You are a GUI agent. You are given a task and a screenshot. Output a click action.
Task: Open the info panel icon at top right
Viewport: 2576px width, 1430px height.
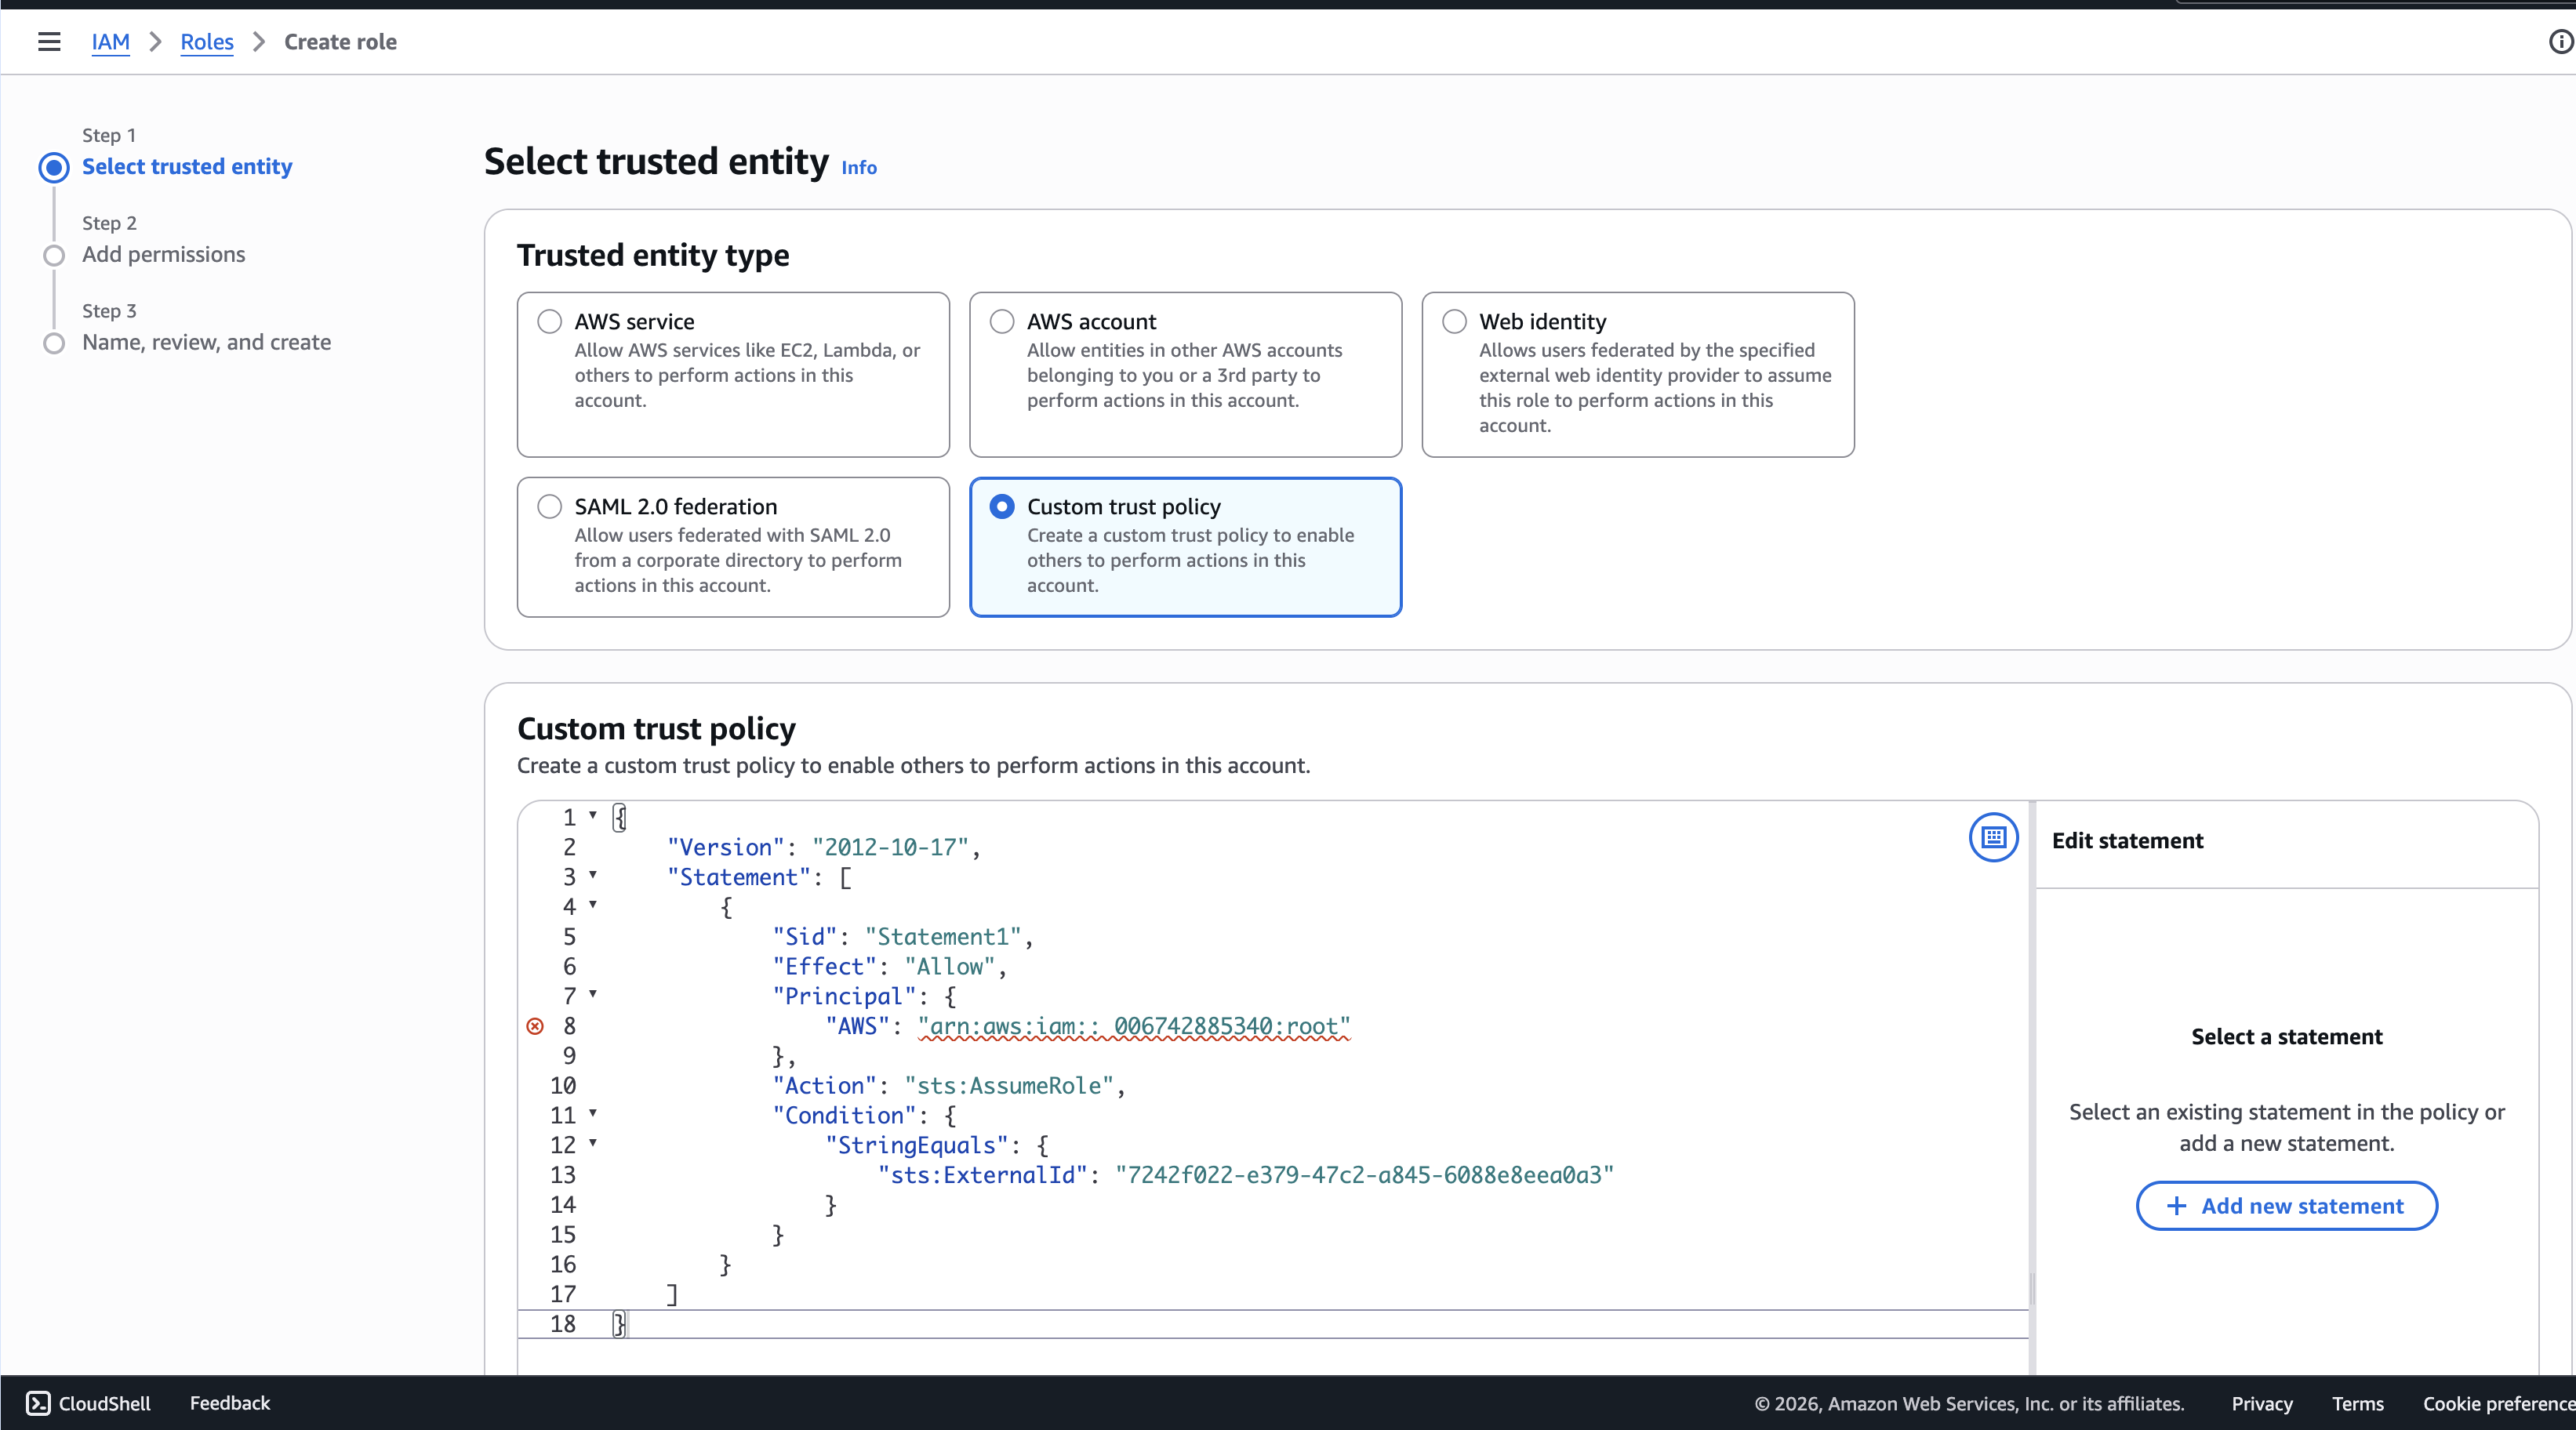pos(2560,42)
